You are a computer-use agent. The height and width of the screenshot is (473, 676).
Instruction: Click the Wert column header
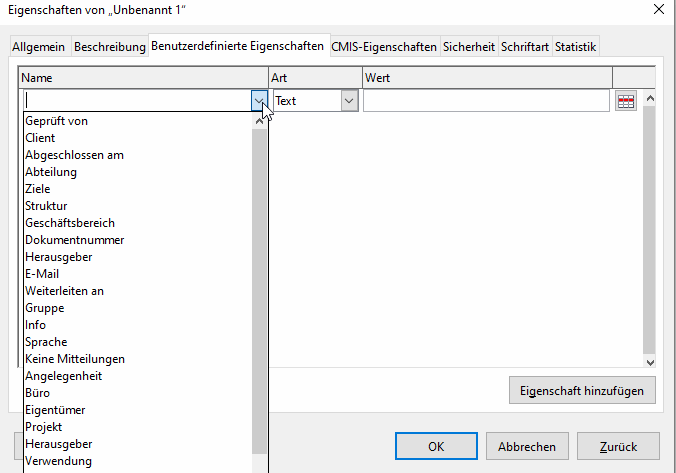(488, 78)
